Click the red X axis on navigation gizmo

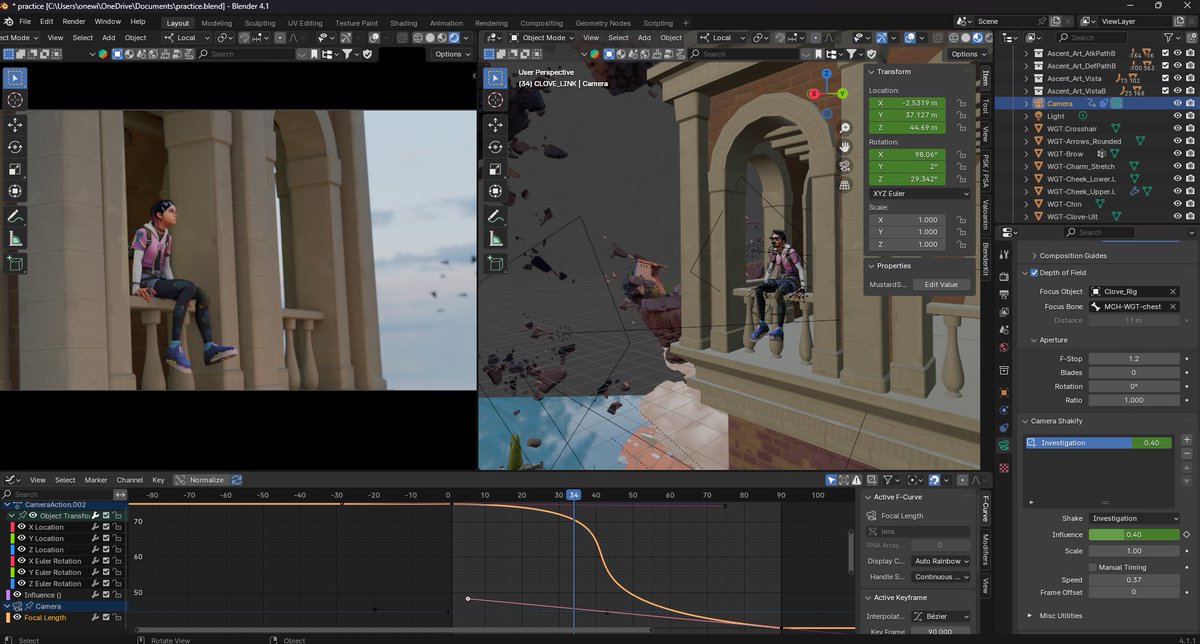coord(814,93)
